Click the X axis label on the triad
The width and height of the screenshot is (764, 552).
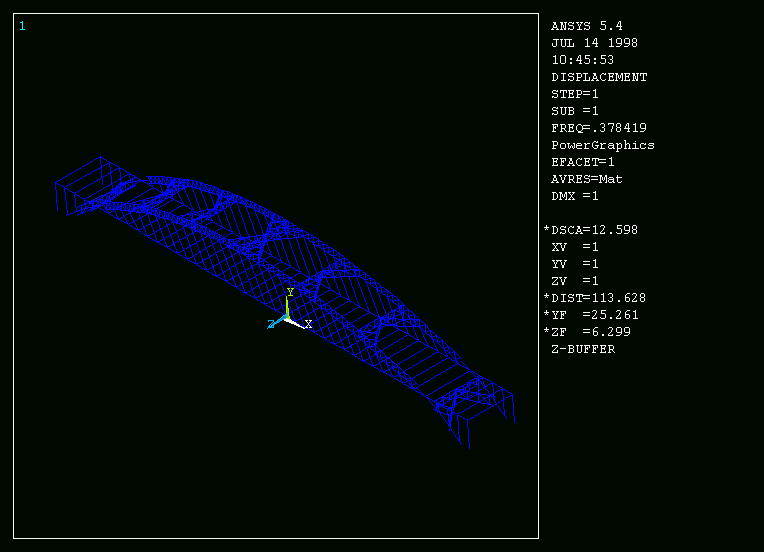click(x=308, y=324)
